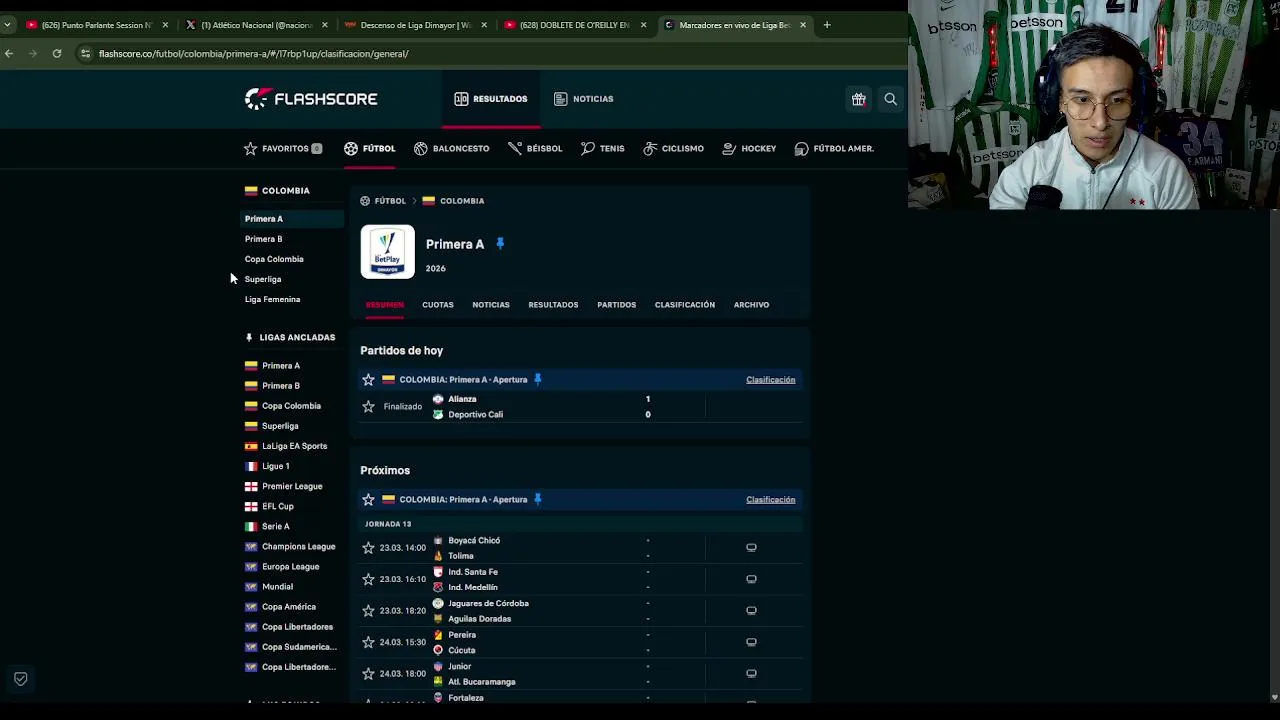Open Liga Femenina in sidebar
1280x720 pixels.
click(272, 299)
